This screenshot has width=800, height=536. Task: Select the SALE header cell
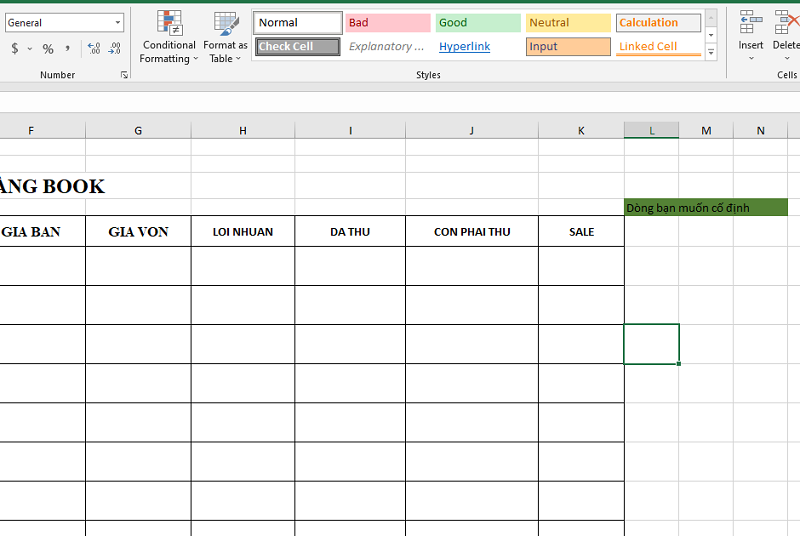(581, 232)
